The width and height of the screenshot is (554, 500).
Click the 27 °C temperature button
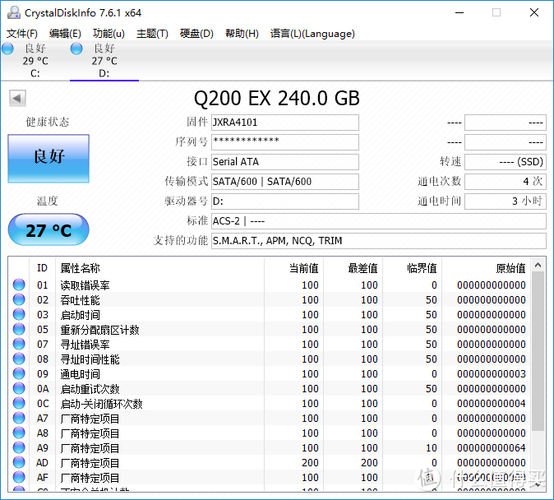click(x=48, y=230)
